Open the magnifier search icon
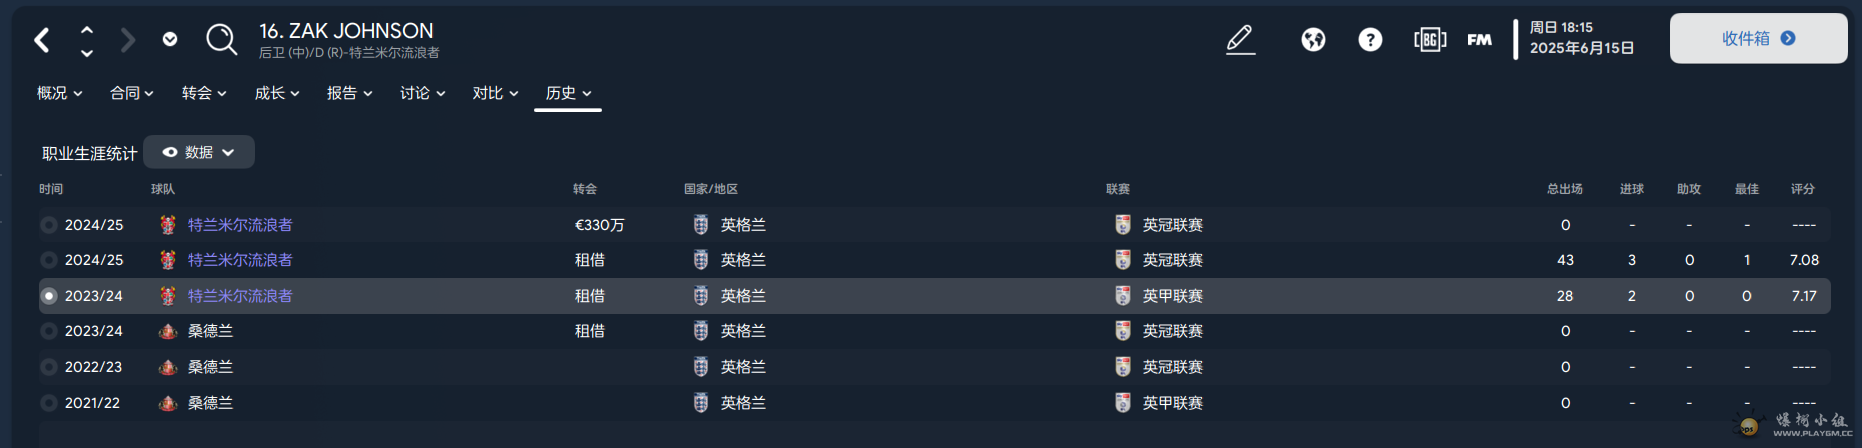Image resolution: width=1862 pixels, height=448 pixels. [221, 40]
